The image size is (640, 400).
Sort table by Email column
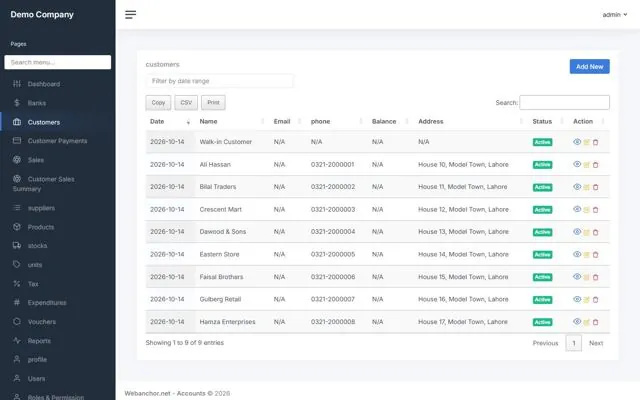pos(288,121)
